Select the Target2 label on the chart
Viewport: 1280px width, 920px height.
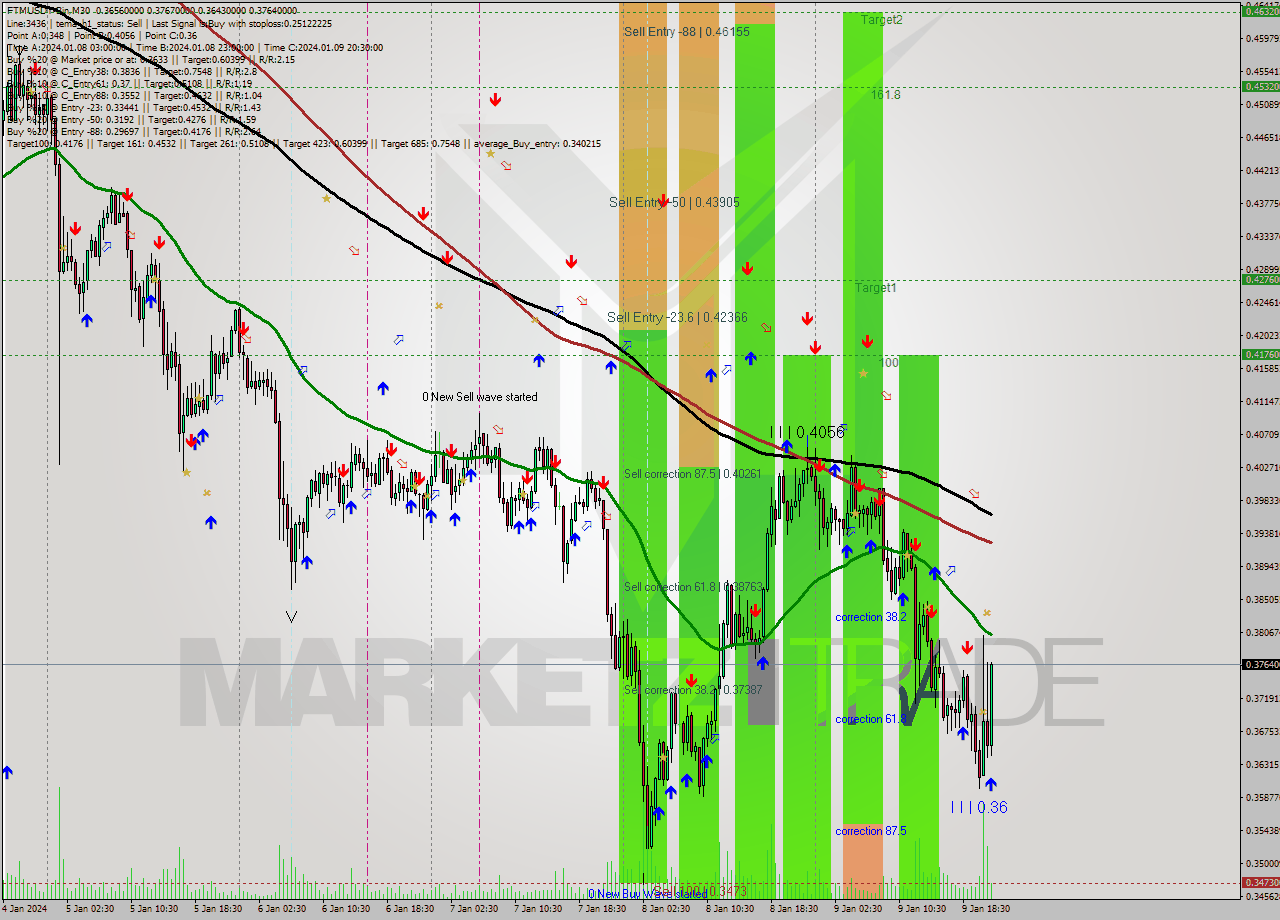[881, 20]
